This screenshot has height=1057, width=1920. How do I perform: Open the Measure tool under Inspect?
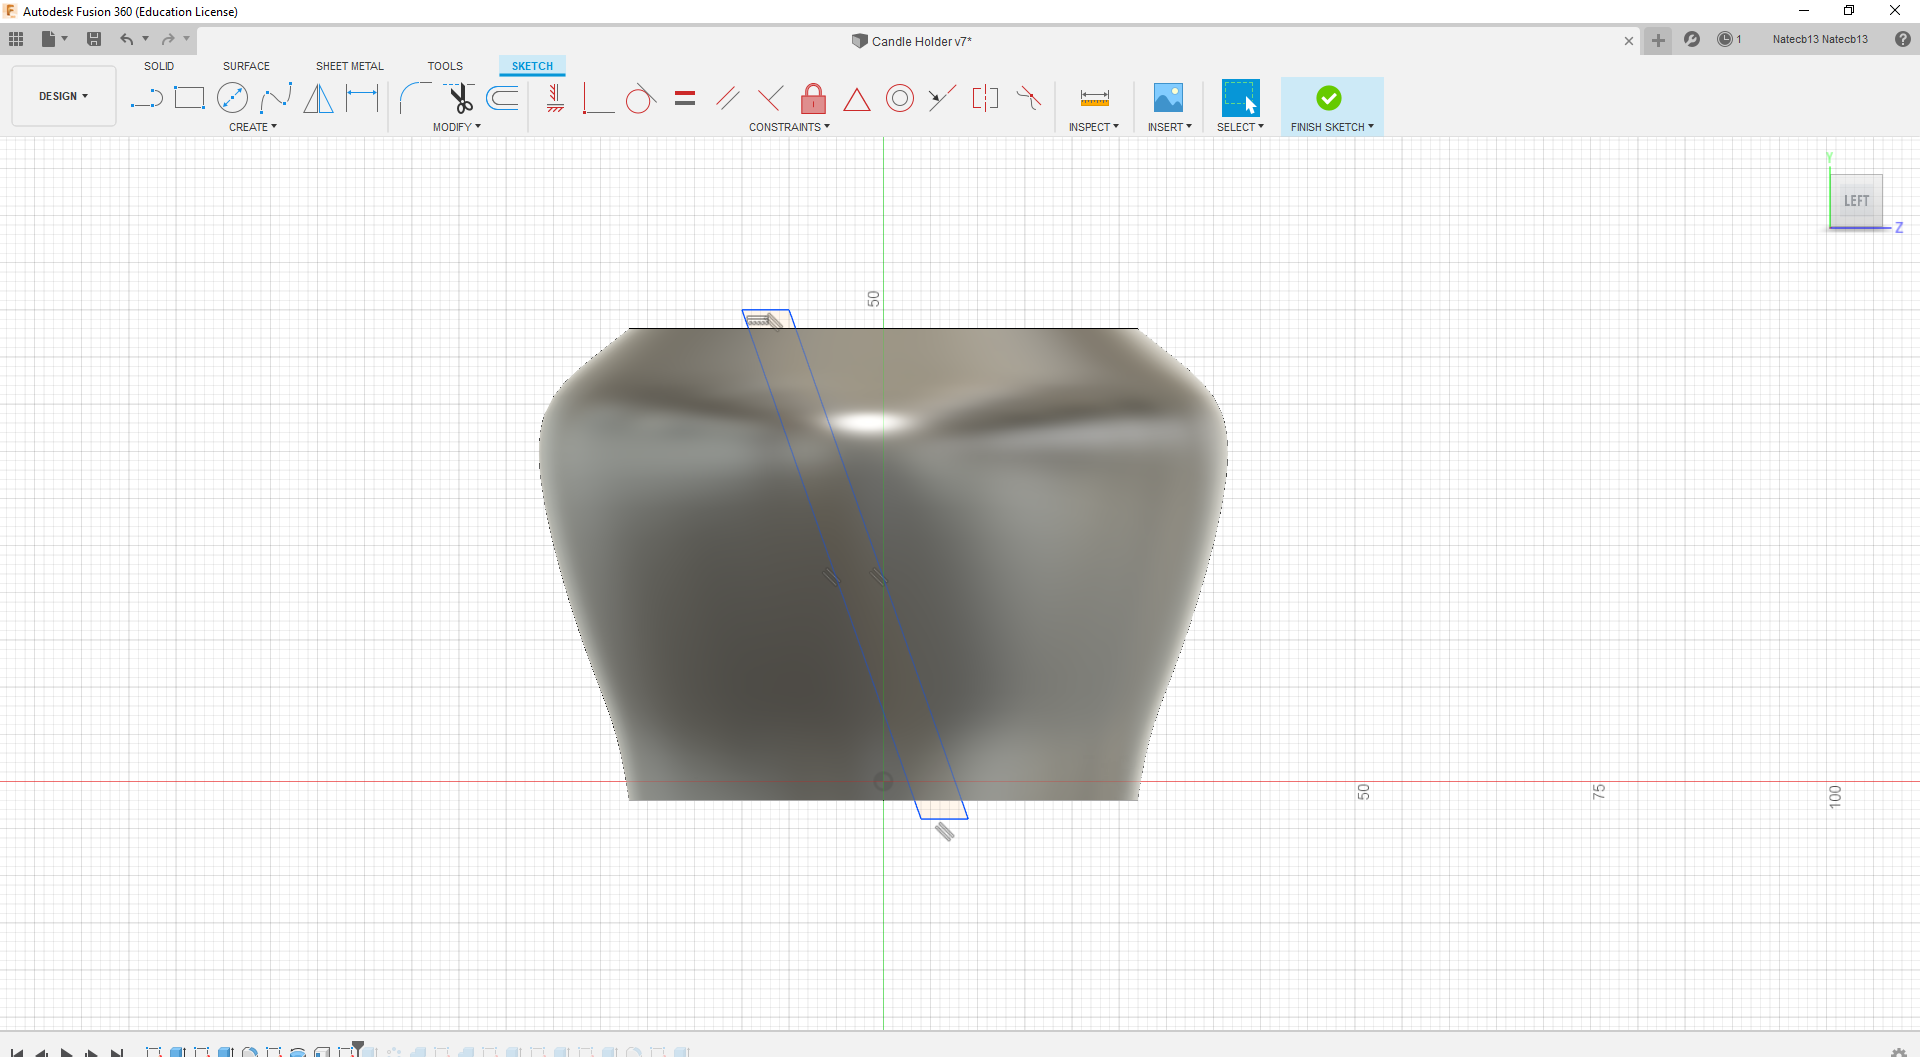tap(1094, 98)
